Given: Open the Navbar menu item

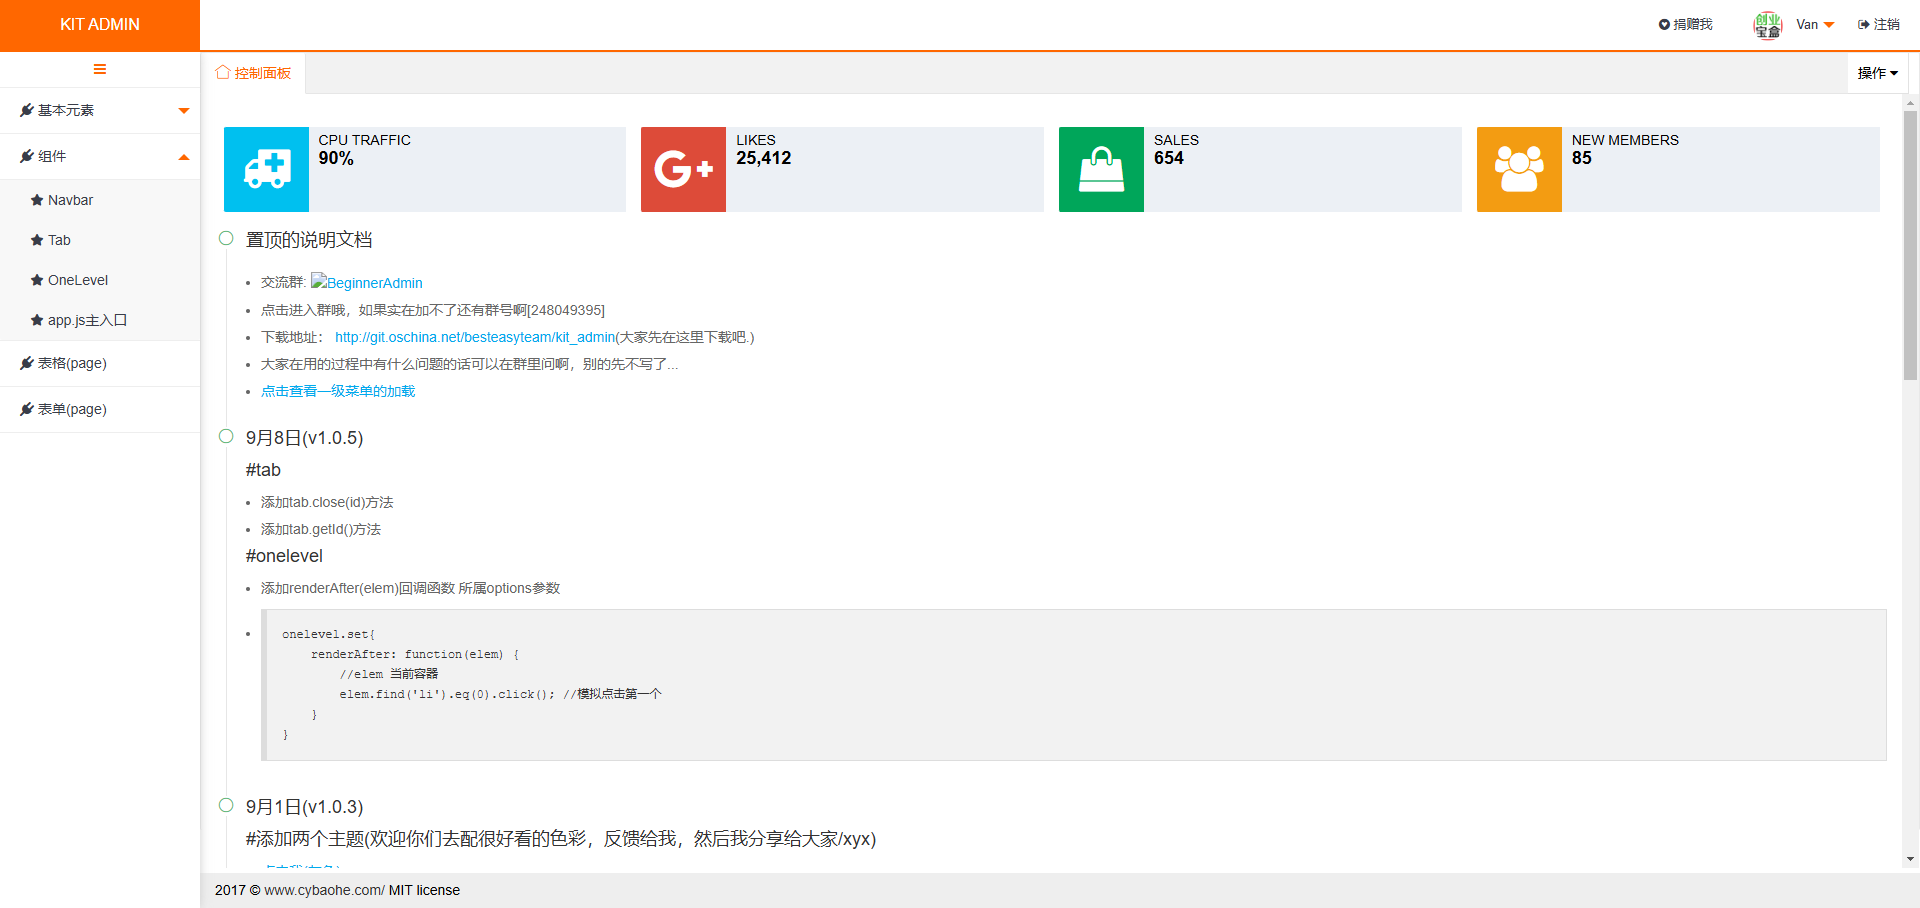Looking at the screenshot, I should [100, 200].
